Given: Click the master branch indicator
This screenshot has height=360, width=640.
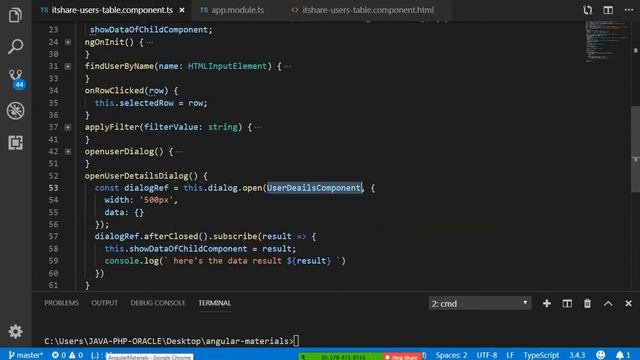Looking at the screenshot, I should 25,355.
